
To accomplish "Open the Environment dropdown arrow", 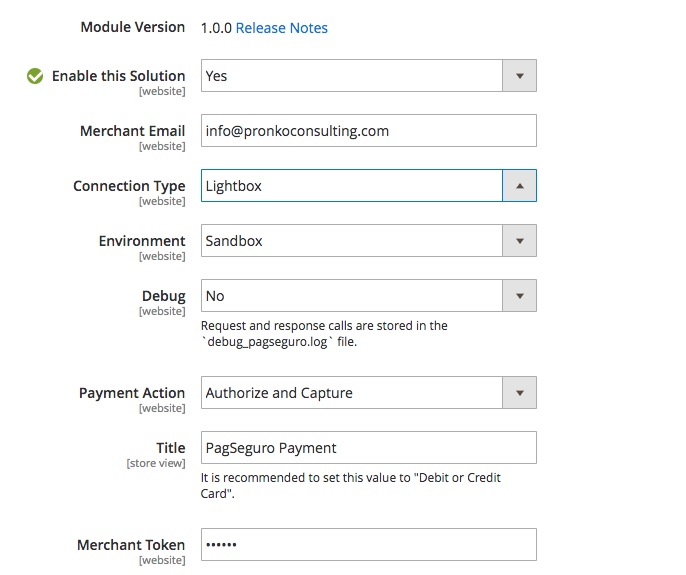I will [x=519, y=241].
